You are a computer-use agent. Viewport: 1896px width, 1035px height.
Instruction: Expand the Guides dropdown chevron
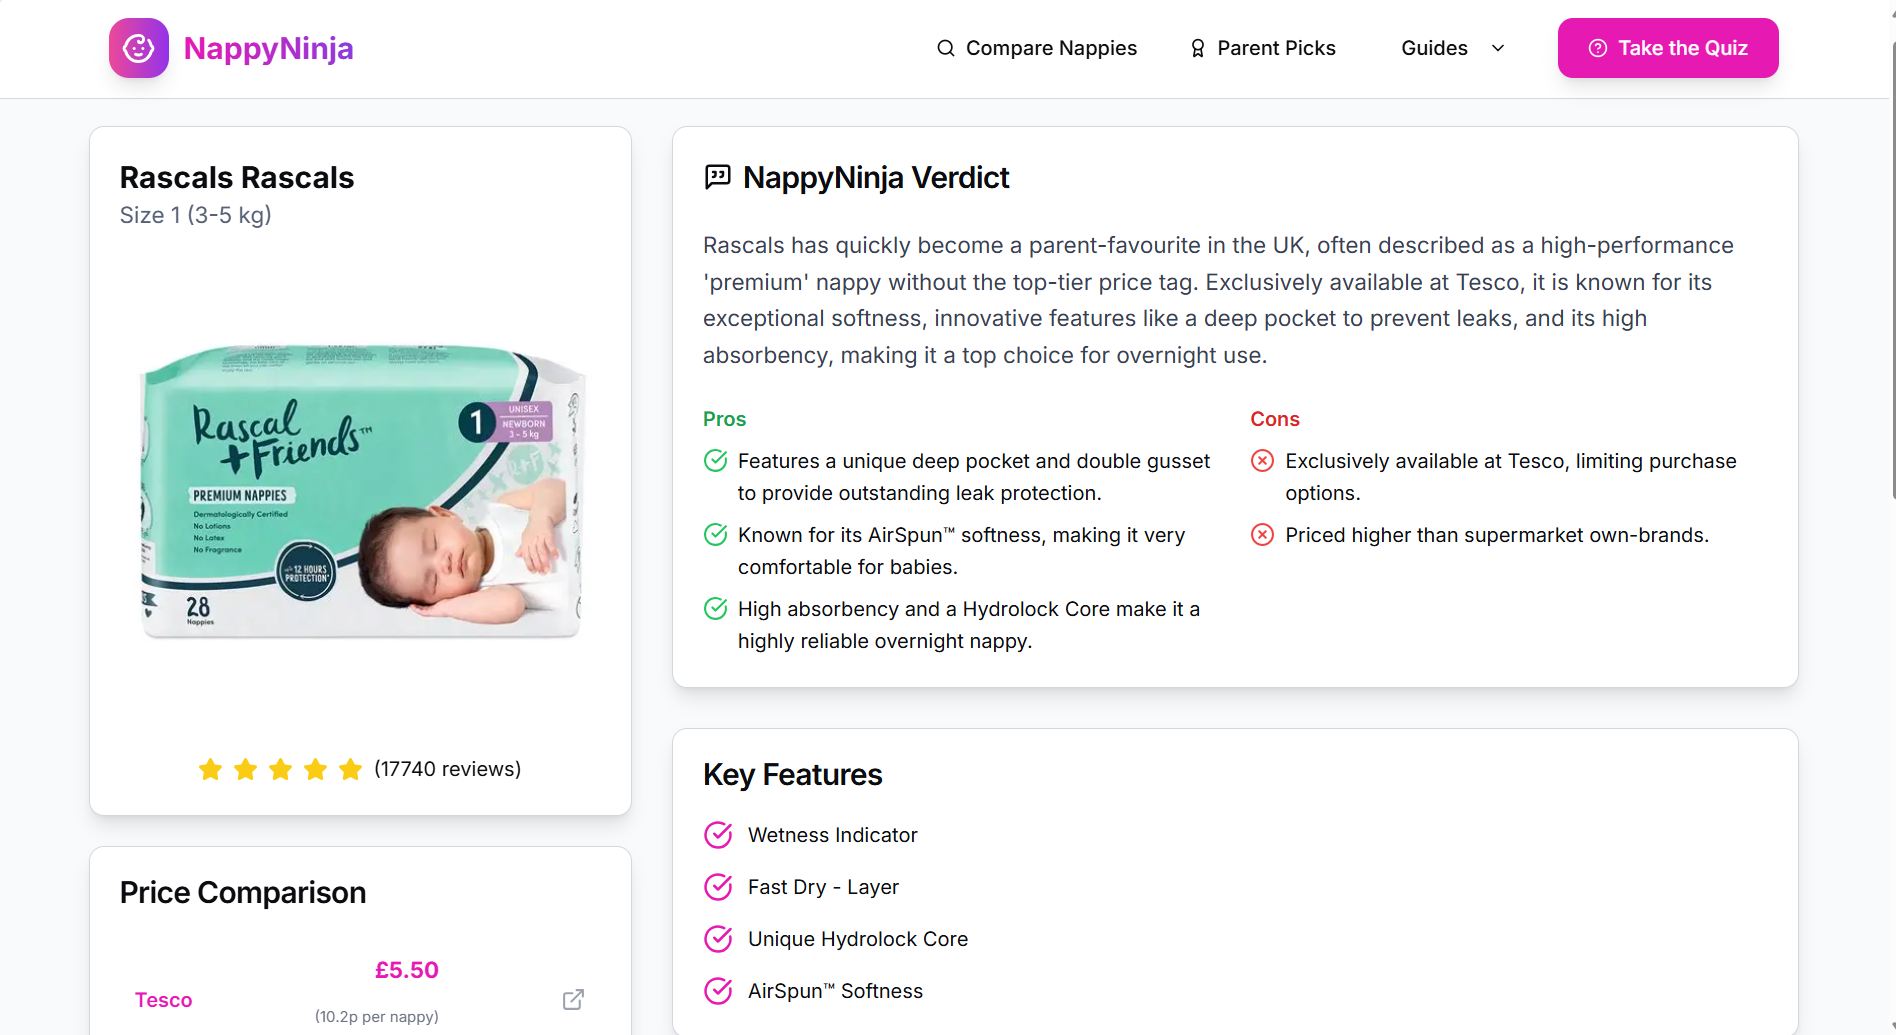(1498, 48)
